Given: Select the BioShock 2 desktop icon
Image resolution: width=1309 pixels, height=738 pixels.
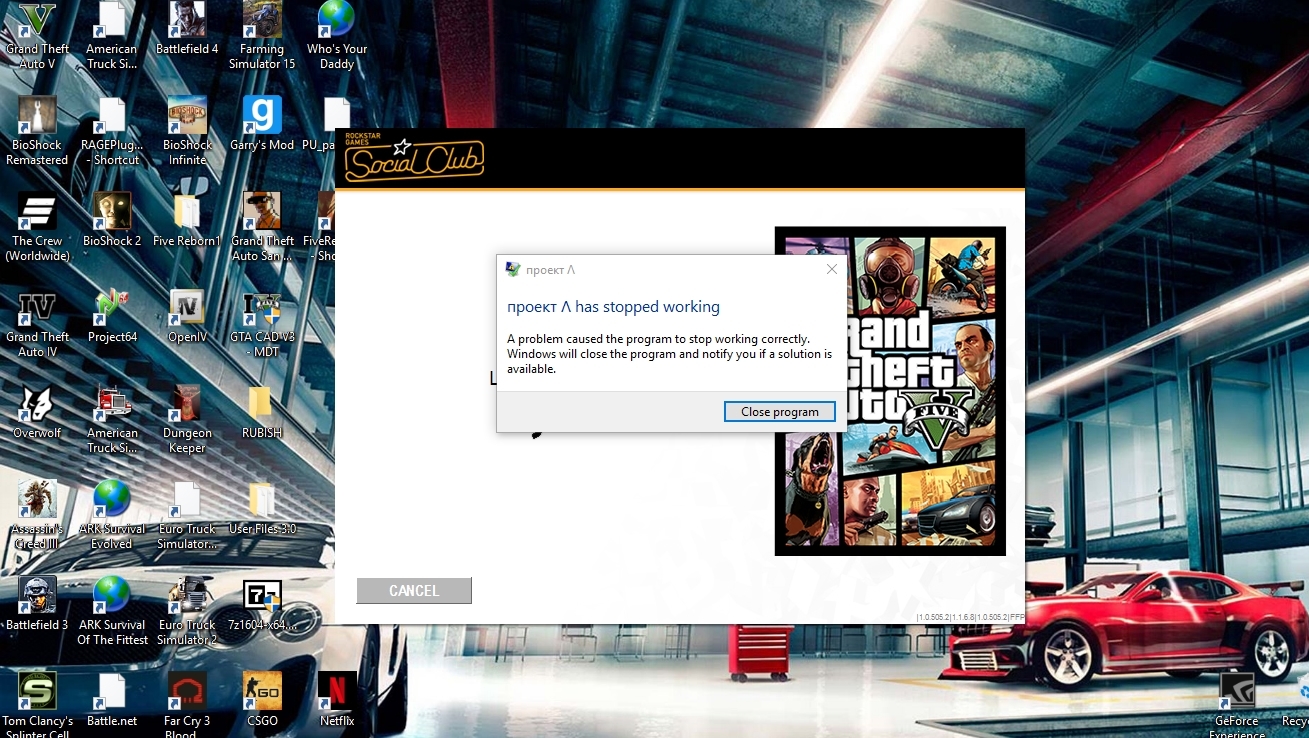Looking at the screenshot, I should pyautogui.click(x=111, y=220).
